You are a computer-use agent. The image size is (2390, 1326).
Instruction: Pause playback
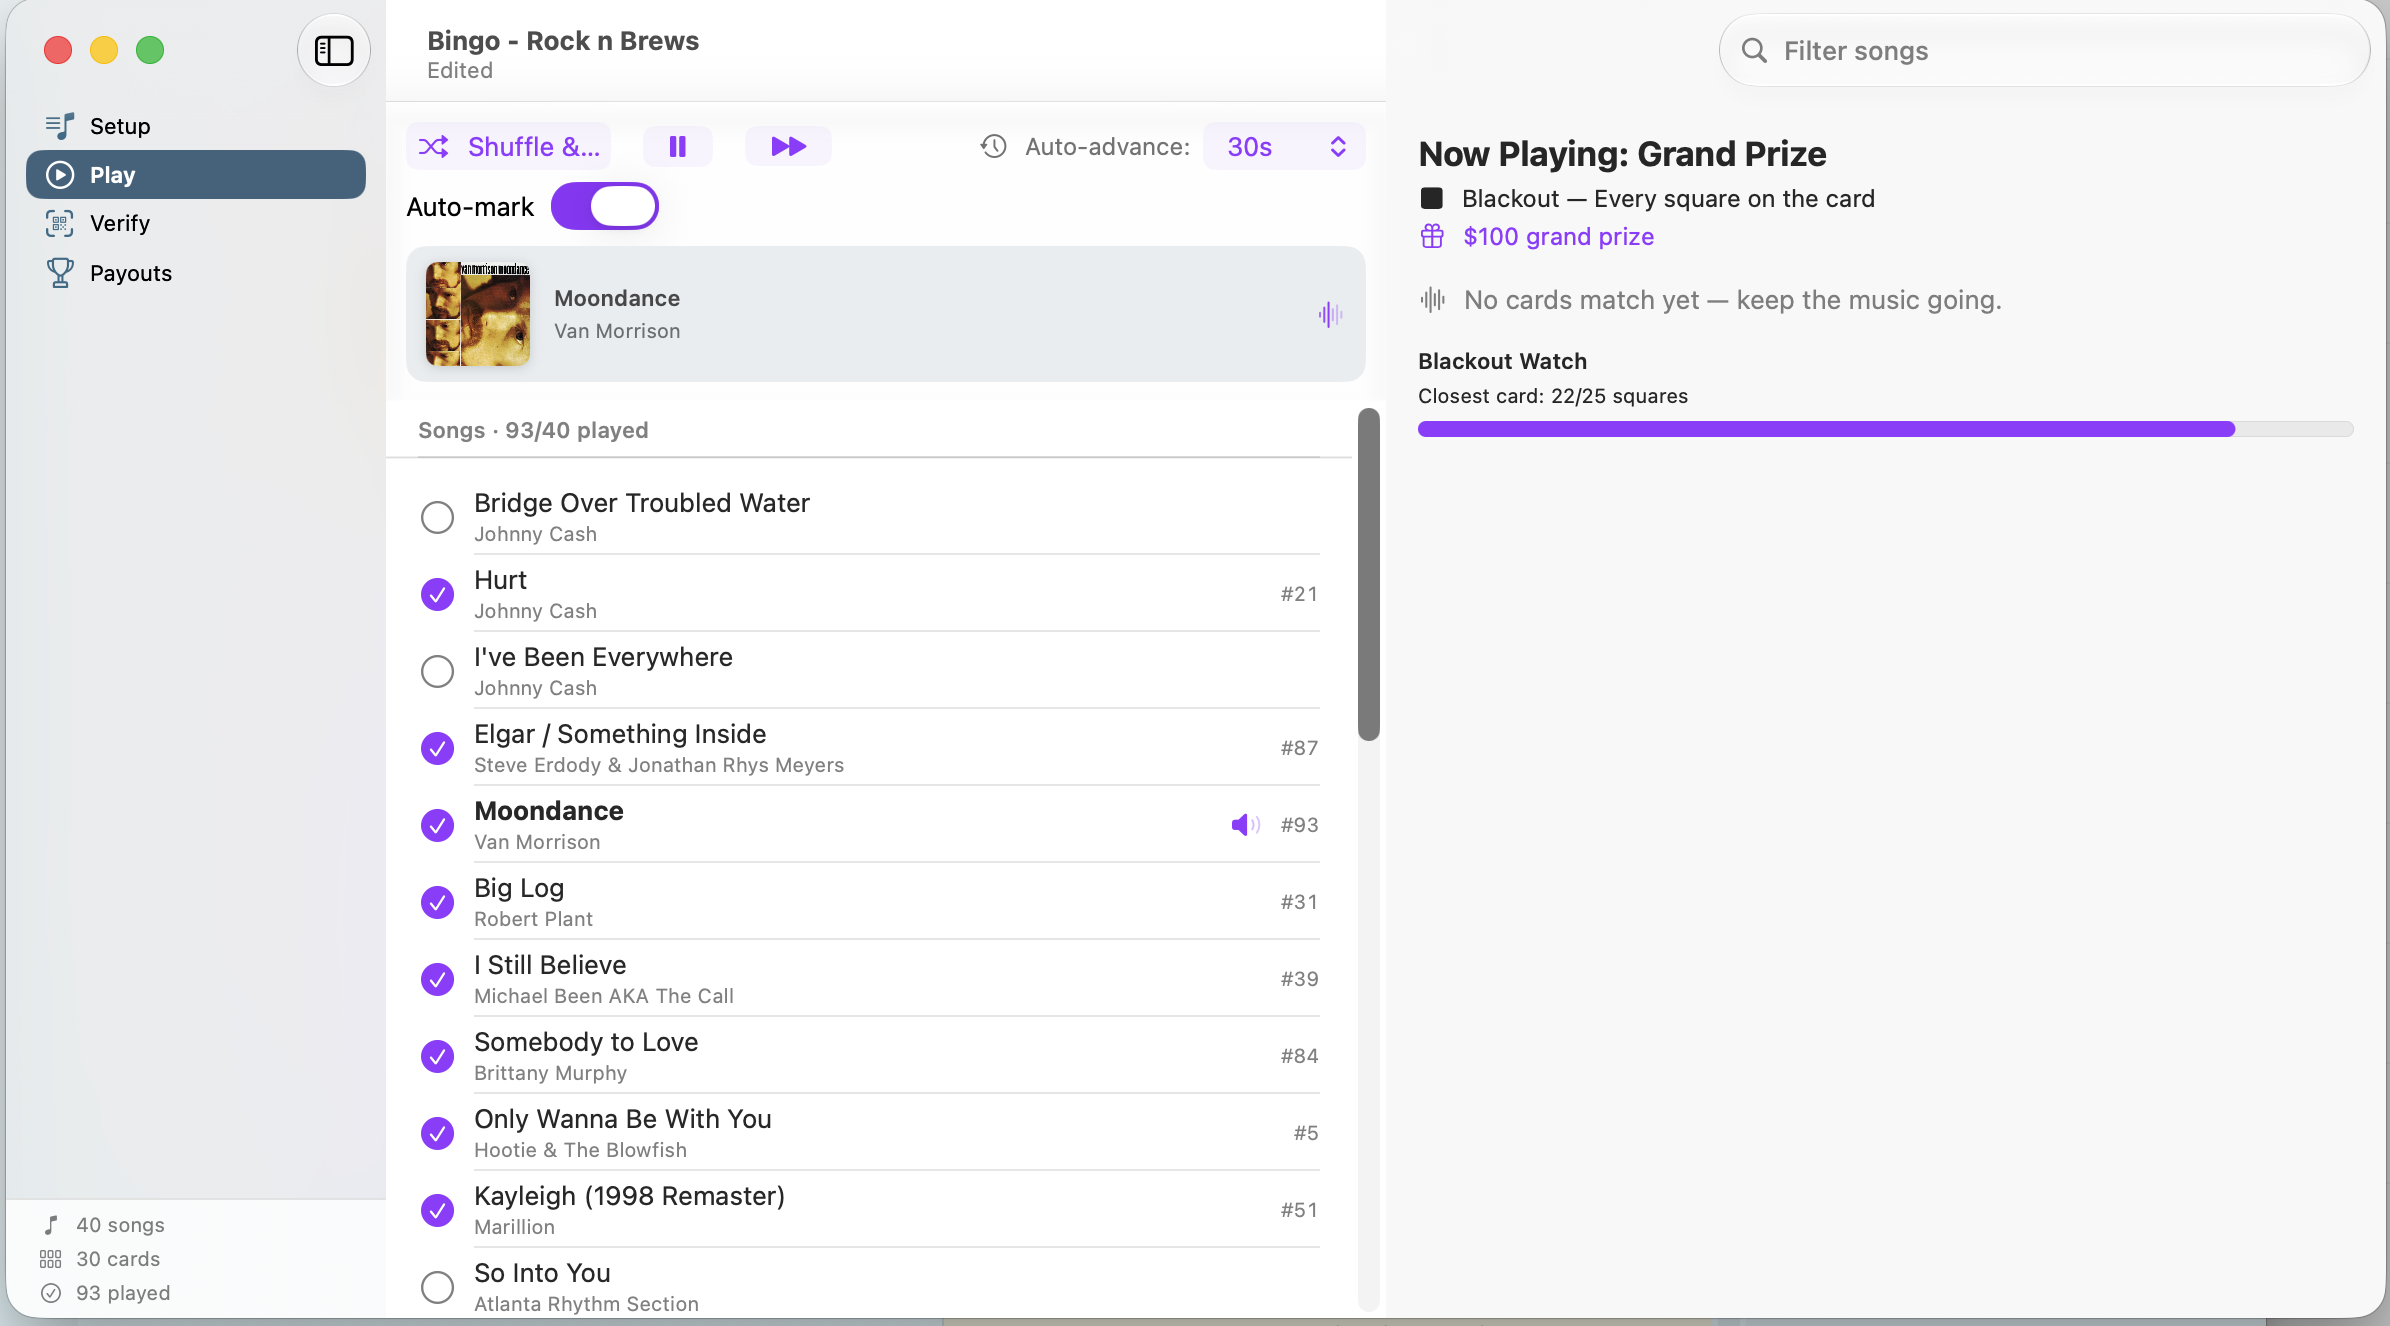[x=678, y=147]
